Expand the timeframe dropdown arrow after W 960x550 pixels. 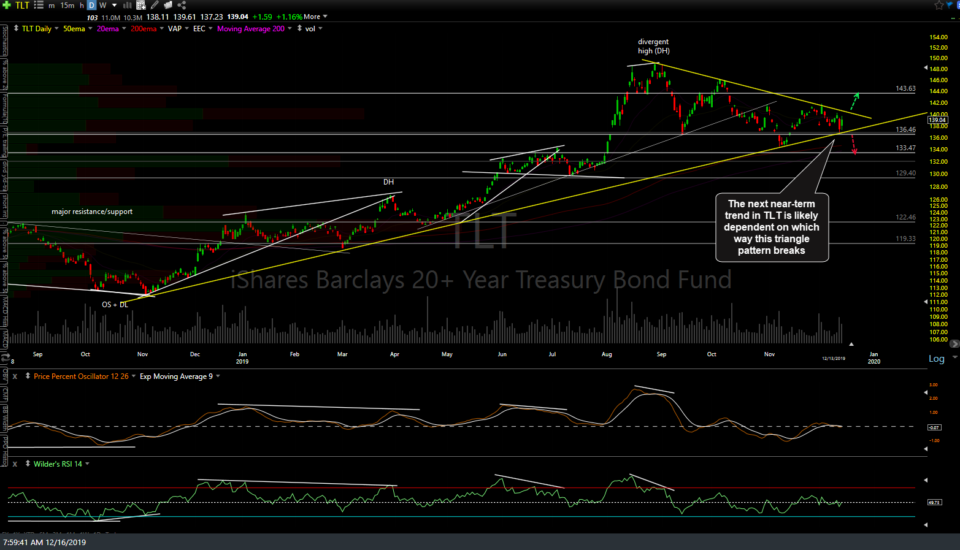point(114,5)
